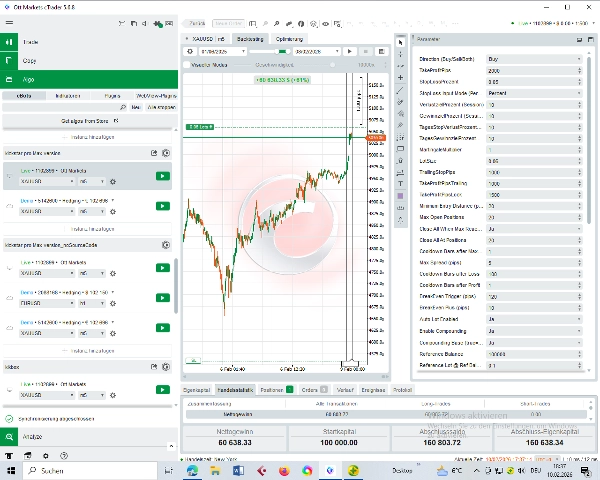Viewport: 600px width, 480px height.
Task: Open the Copy section in sidebar
Action: point(89,60)
